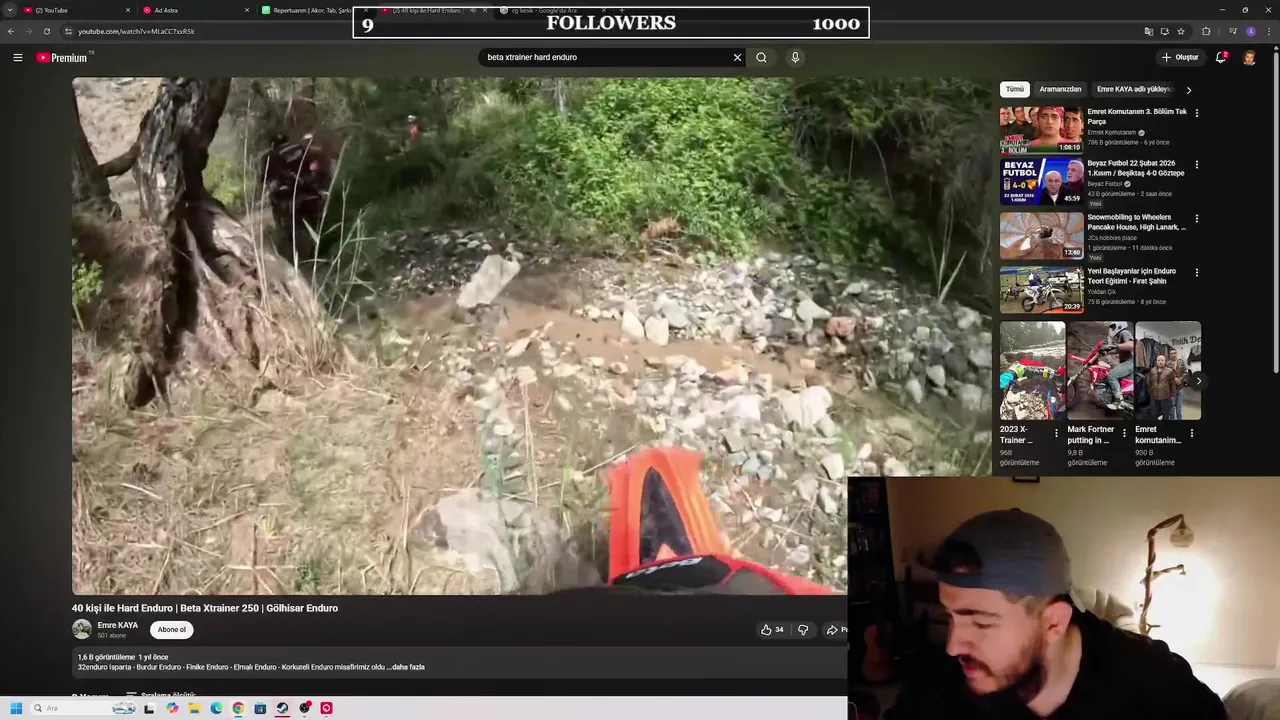The height and width of the screenshot is (720, 1280).
Task: Click the magnifier search button
Action: (x=761, y=57)
